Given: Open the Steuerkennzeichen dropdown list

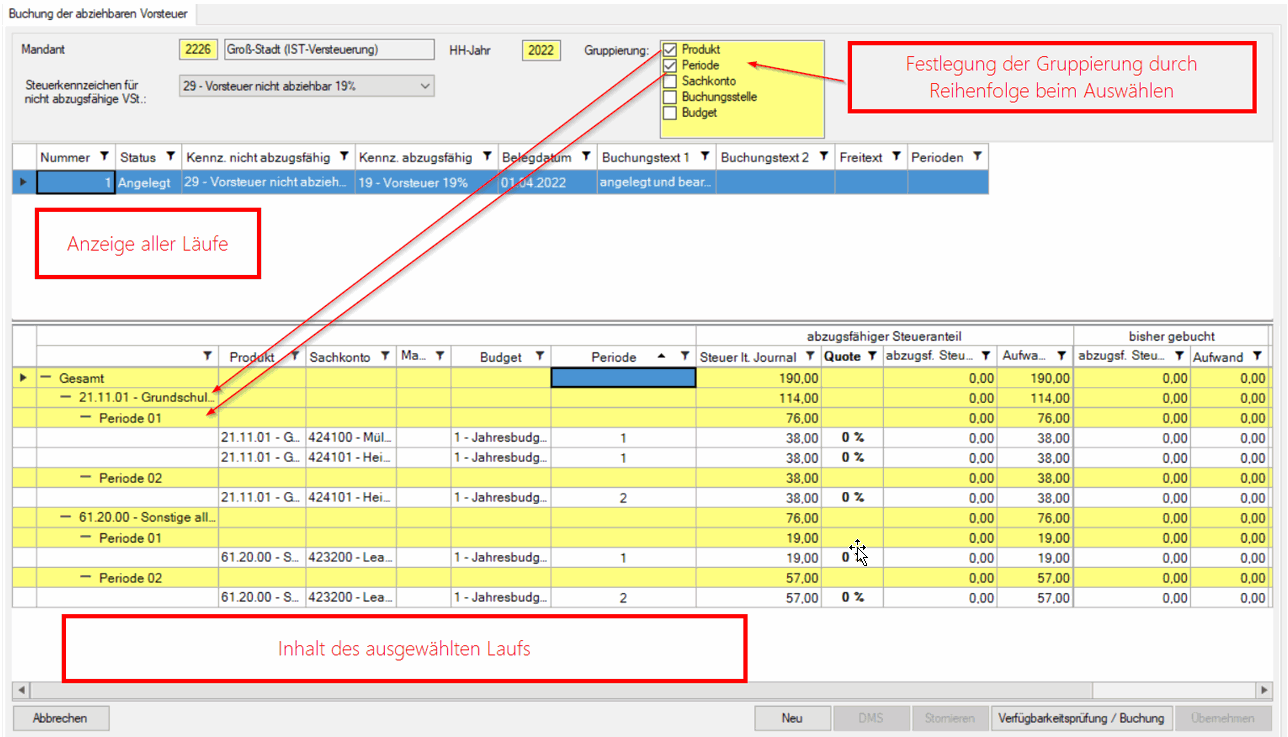Looking at the screenshot, I should [425, 86].
